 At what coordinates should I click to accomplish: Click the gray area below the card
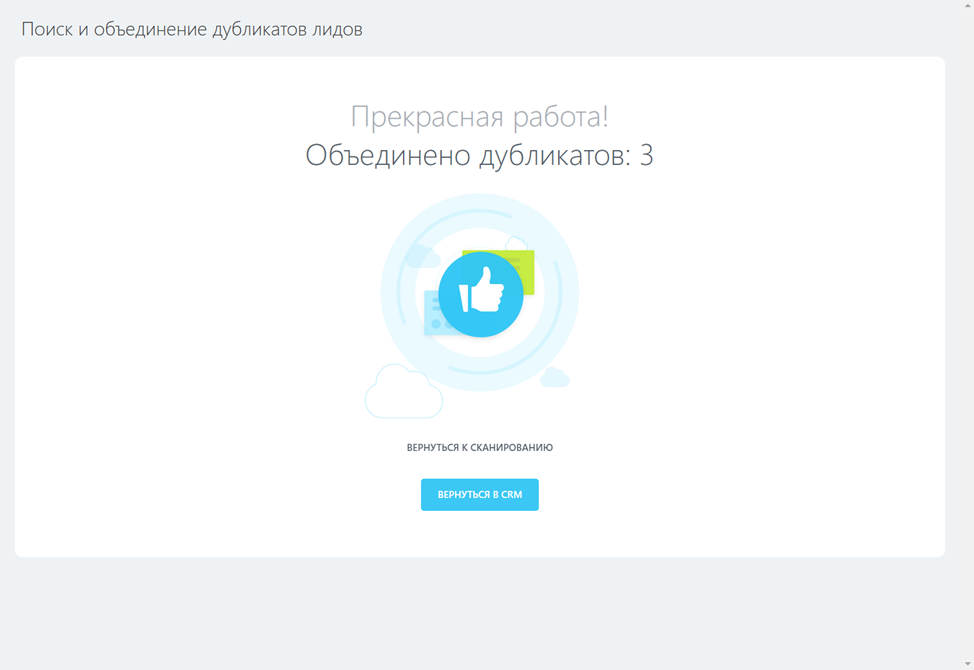[480, 610]
